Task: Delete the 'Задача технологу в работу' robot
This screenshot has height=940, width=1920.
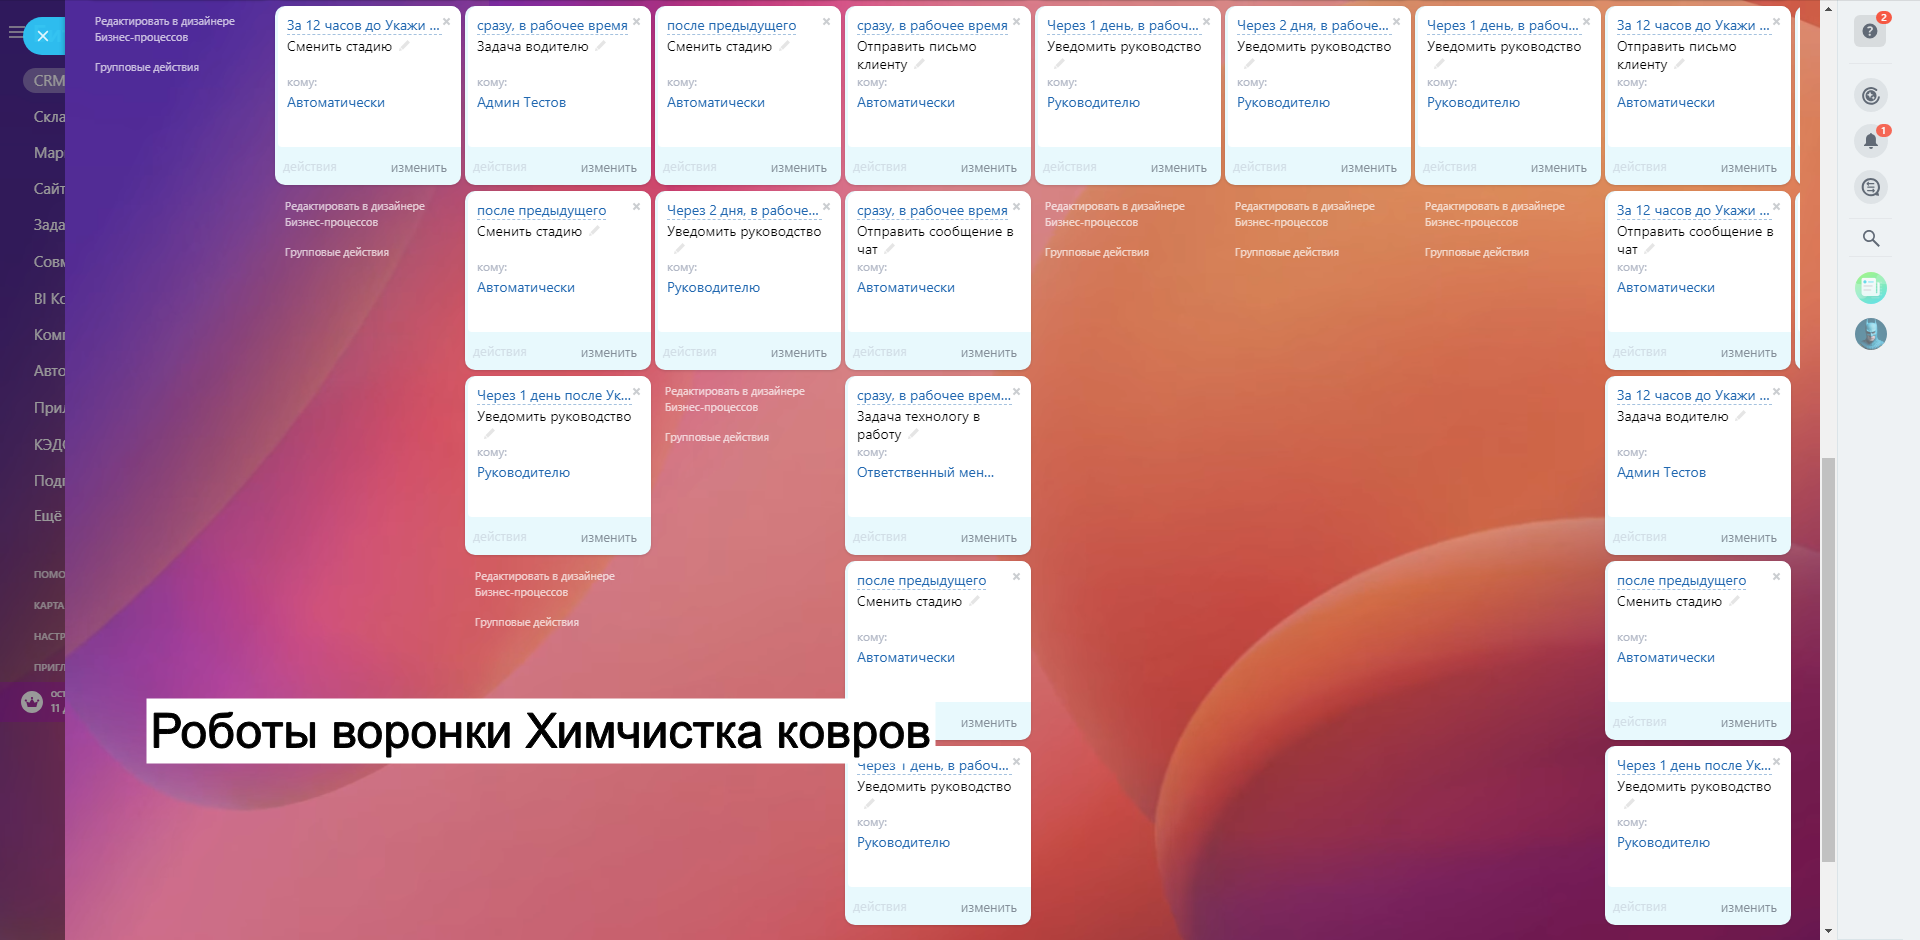Action: [1016, 392]
